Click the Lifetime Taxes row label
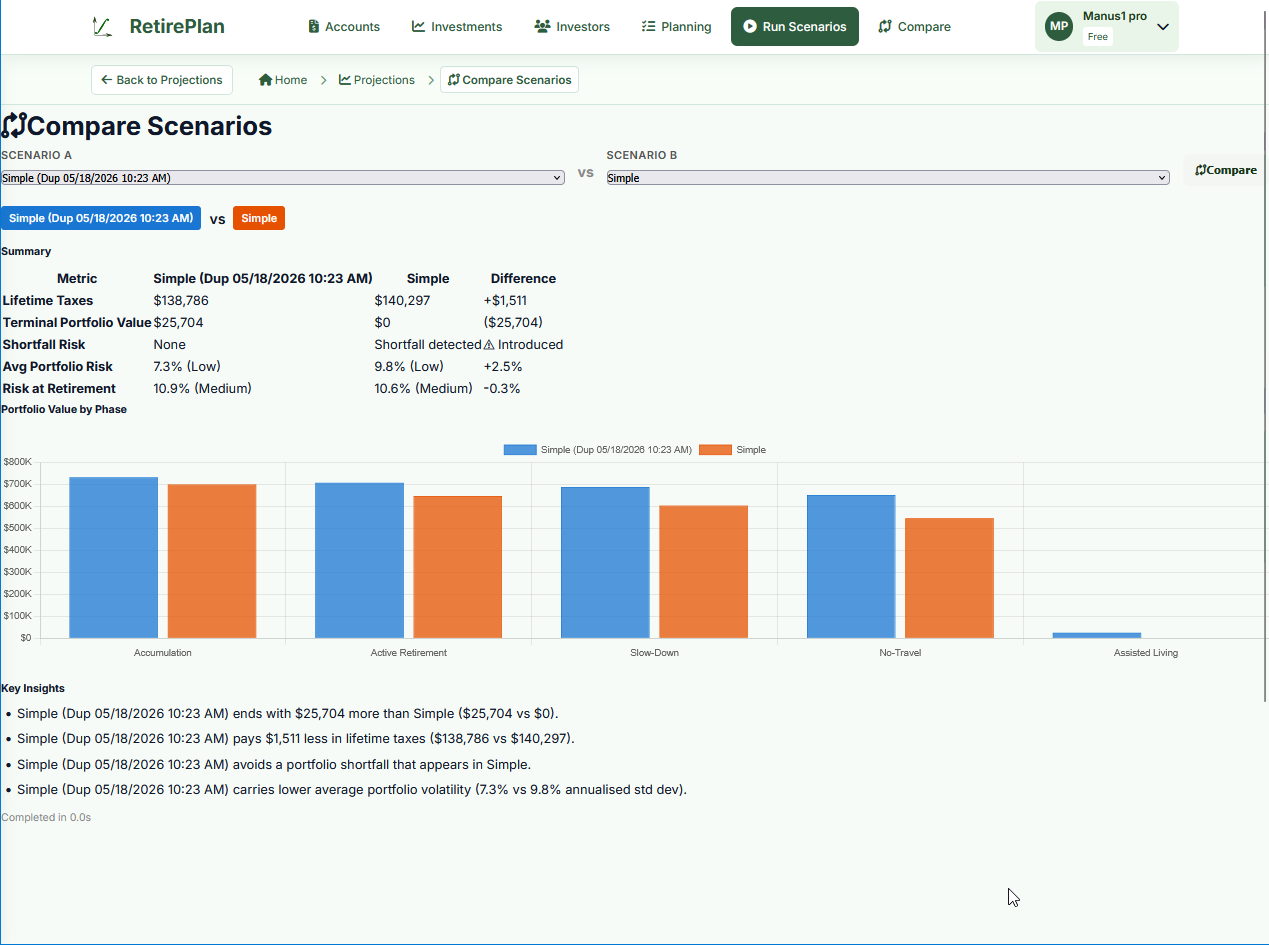The height and width of the screenshot is (945, 1269). [48, 300]
